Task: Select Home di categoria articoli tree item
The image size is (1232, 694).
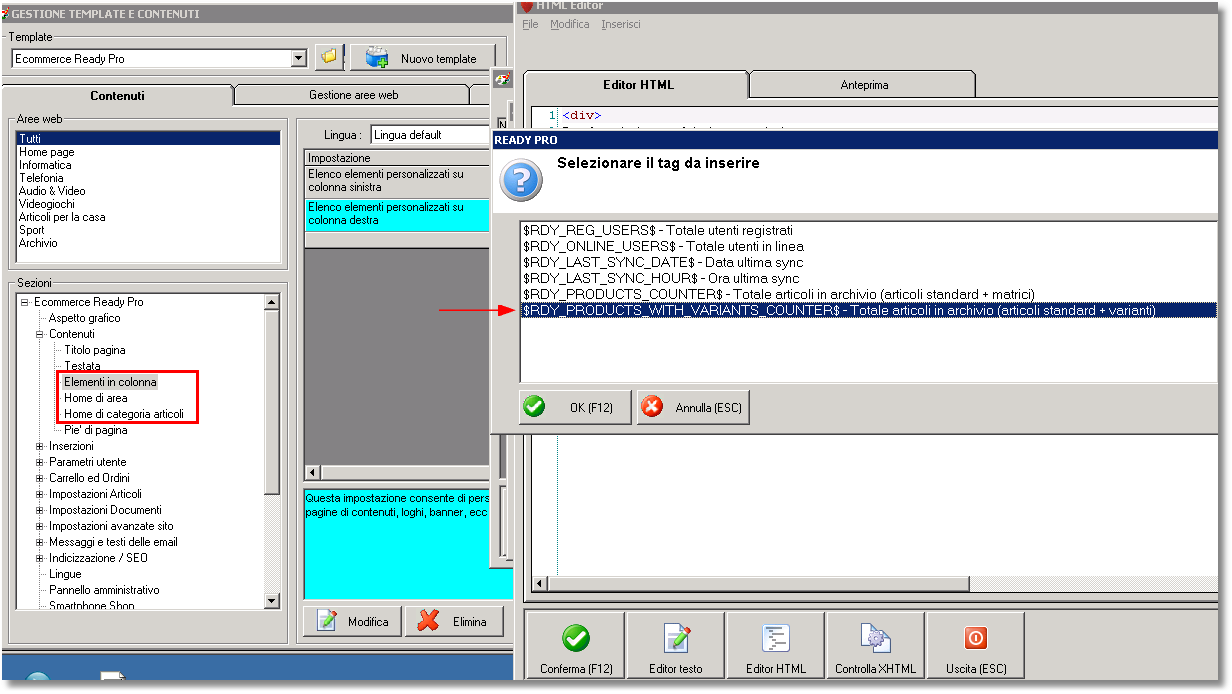Action: coord(124,414)
